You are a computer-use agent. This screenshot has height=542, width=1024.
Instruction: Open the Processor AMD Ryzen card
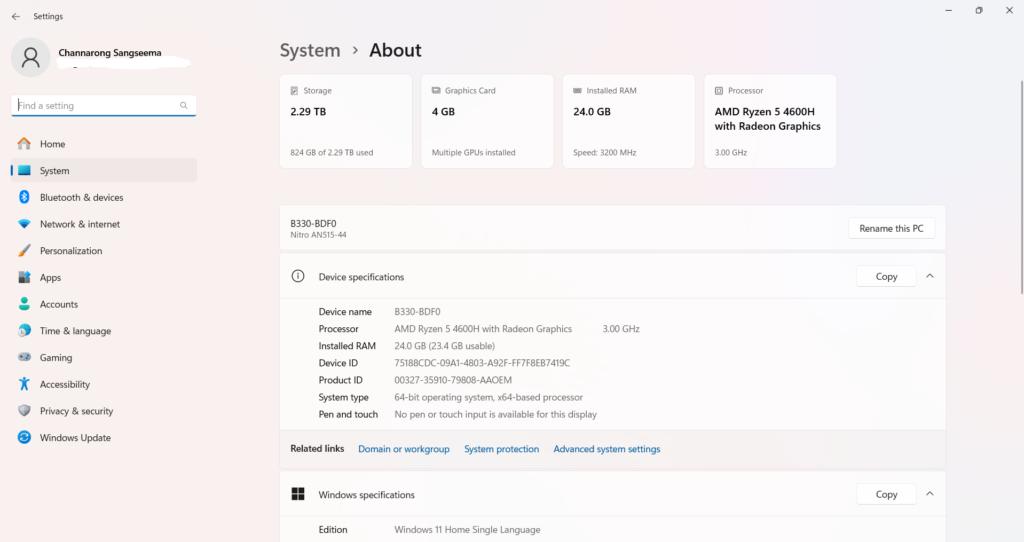pos(770,121)
